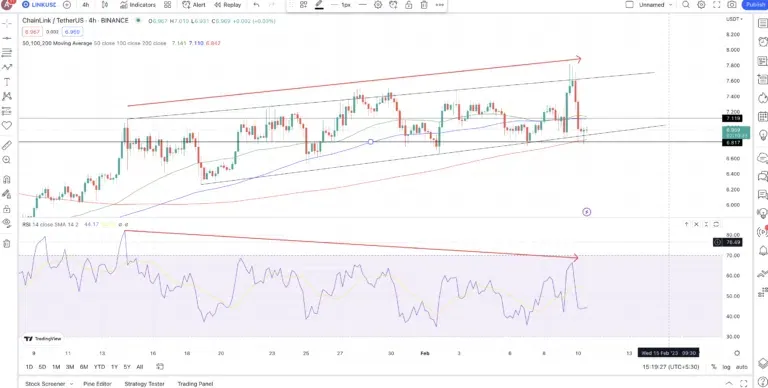Image resolution: width=768 pixels, height=388 pixels.
Task: Expand the Stock Screener dropdown
Action: click(72, 384)
